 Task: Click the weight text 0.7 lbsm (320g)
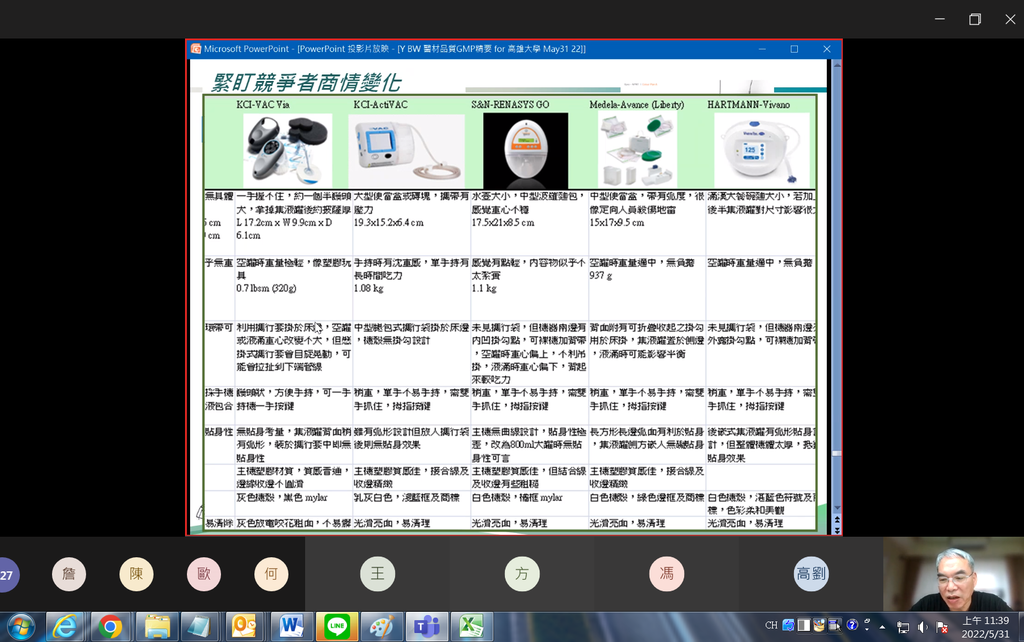tap(266, 288)
